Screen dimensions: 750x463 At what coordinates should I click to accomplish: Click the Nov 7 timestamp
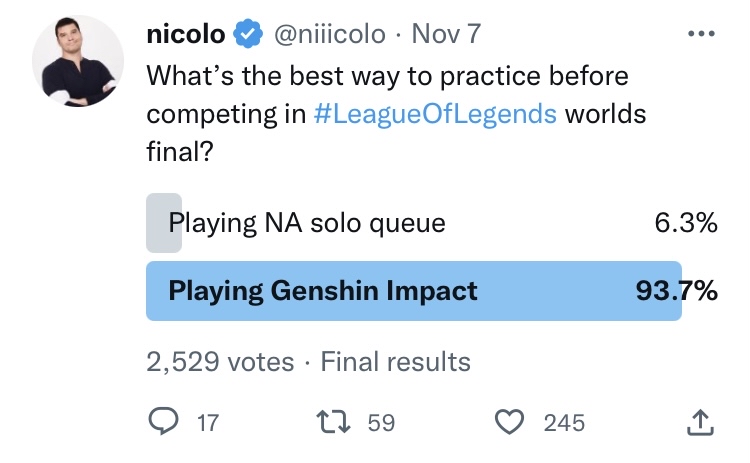[x=446, y=34]
